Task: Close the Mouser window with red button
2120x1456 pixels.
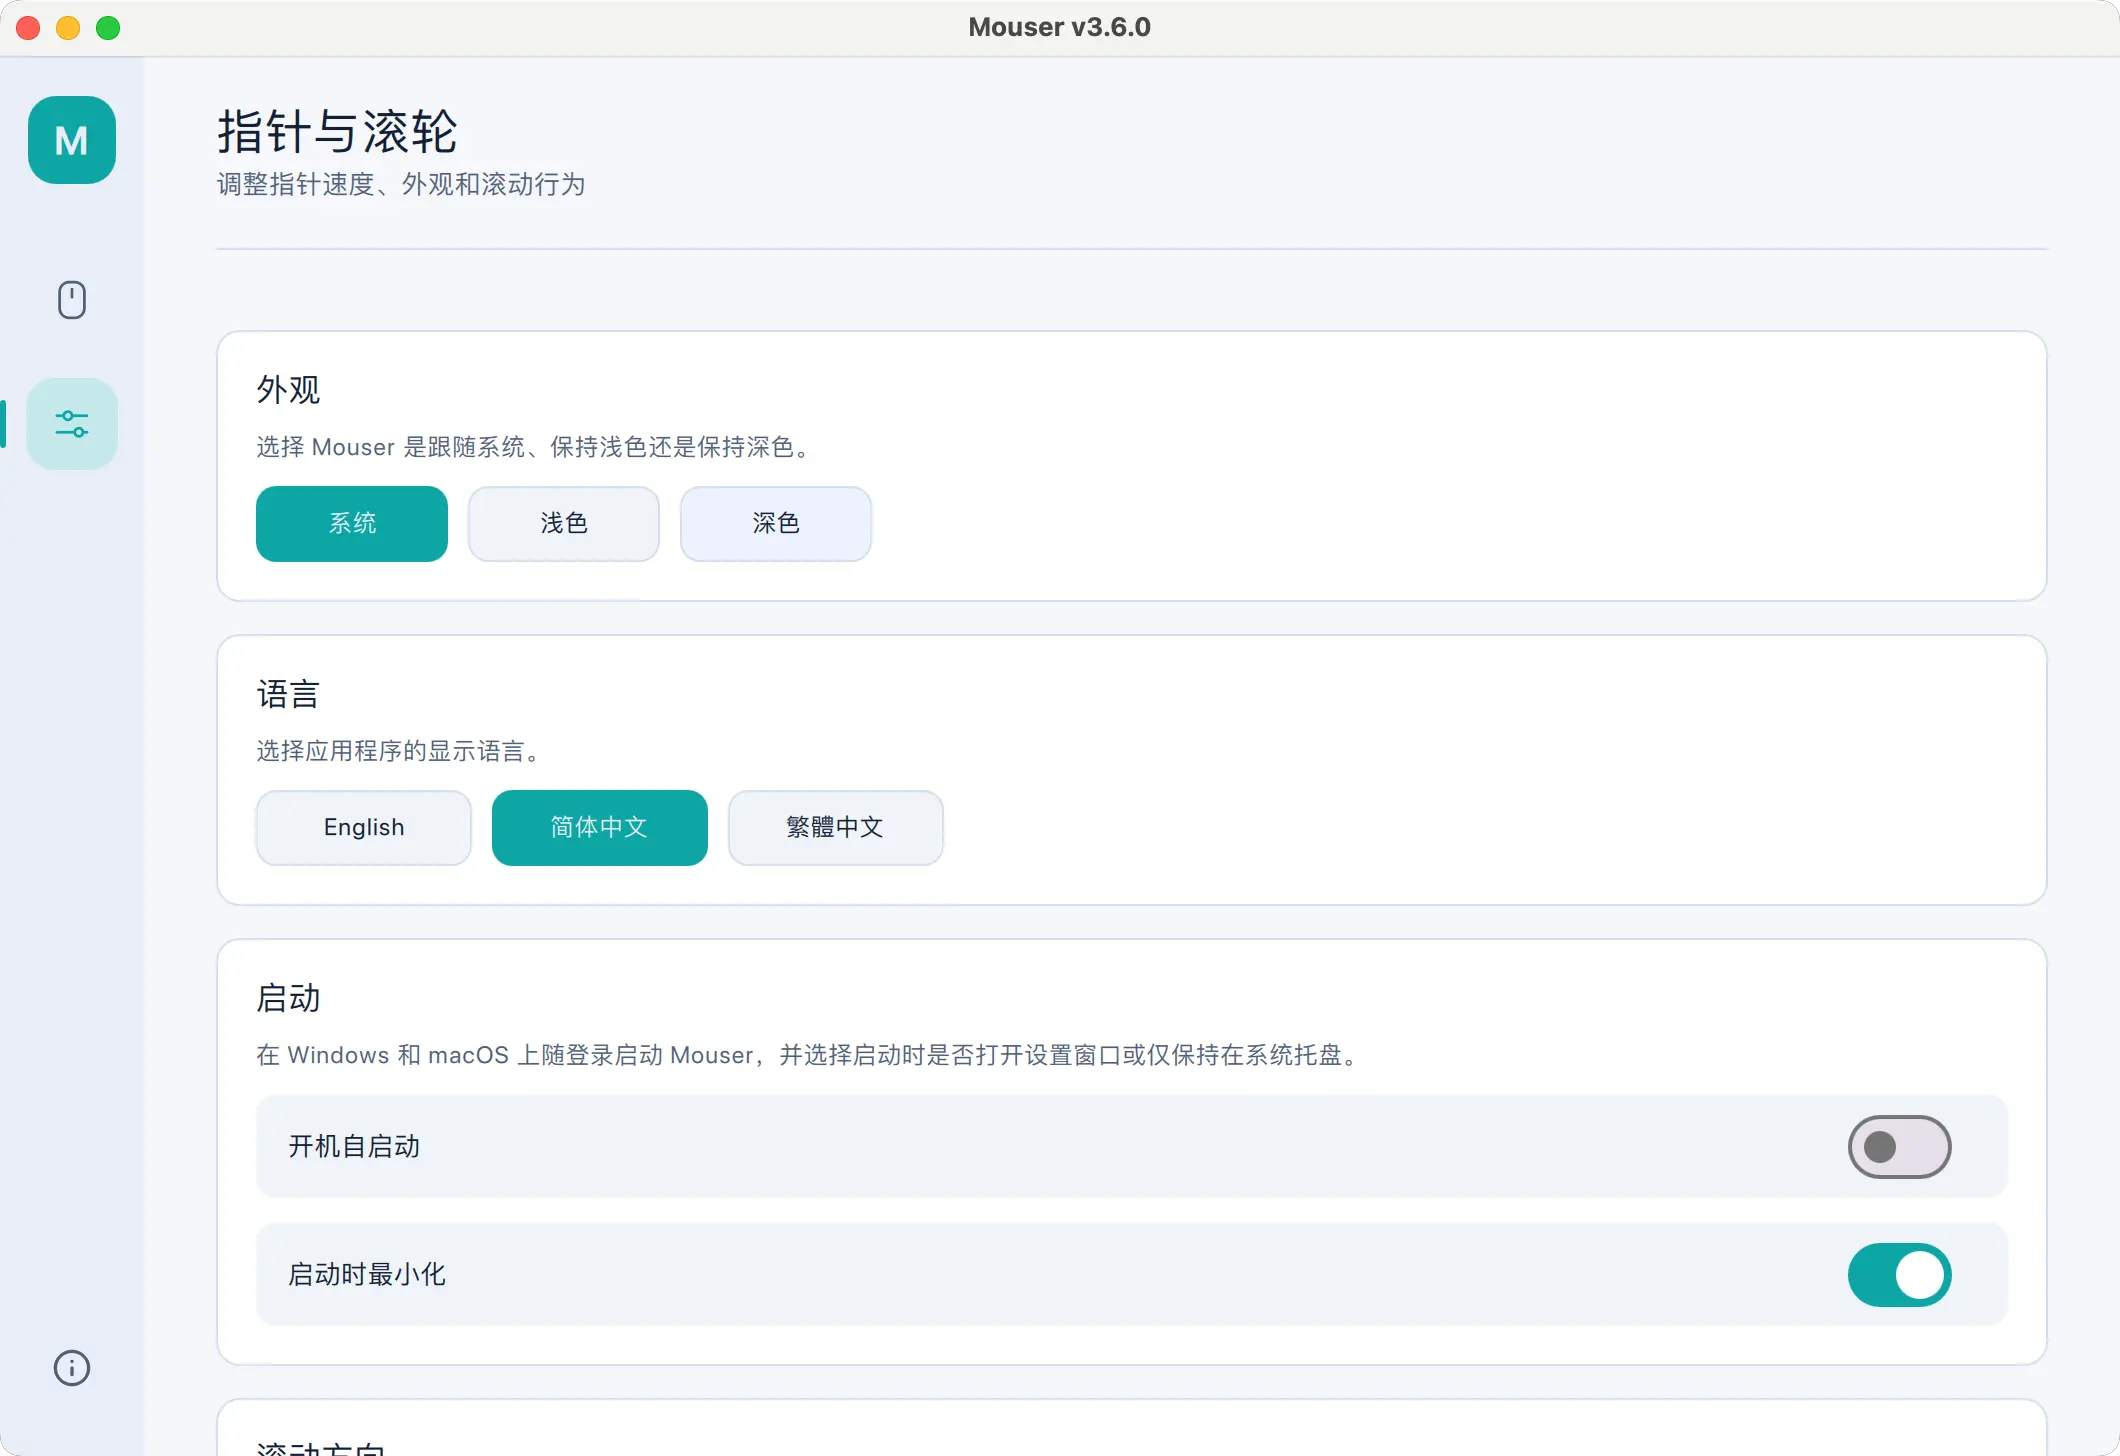Action: 28,28
